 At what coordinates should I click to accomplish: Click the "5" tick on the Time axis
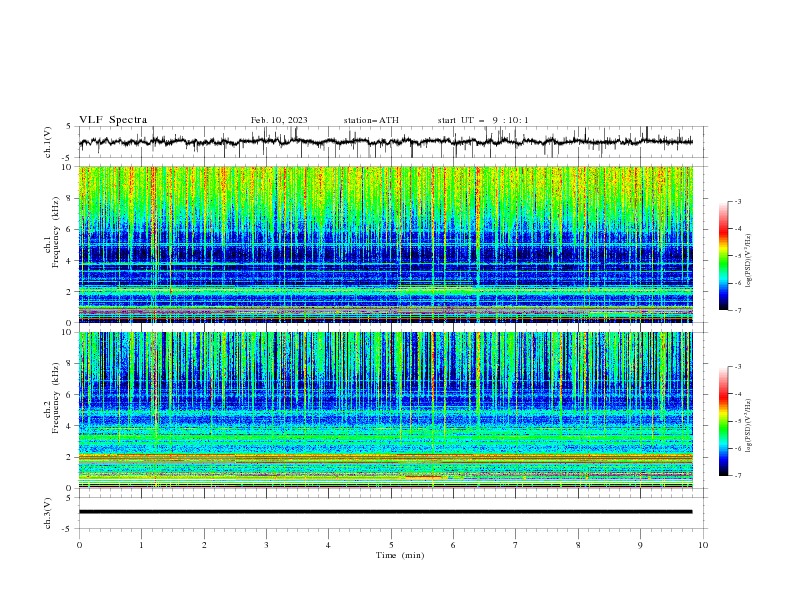pos(391,545)
